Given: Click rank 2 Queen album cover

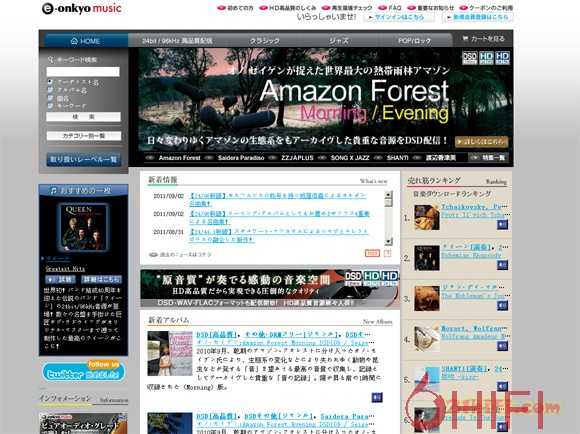Looking at the screenshot, I should [x=427, y=258].
